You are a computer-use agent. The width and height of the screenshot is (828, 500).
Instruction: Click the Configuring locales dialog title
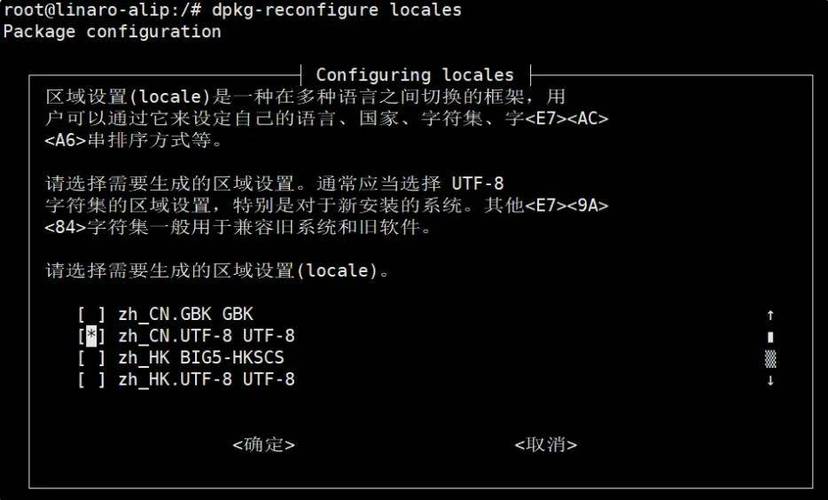[x=415, y=75]
